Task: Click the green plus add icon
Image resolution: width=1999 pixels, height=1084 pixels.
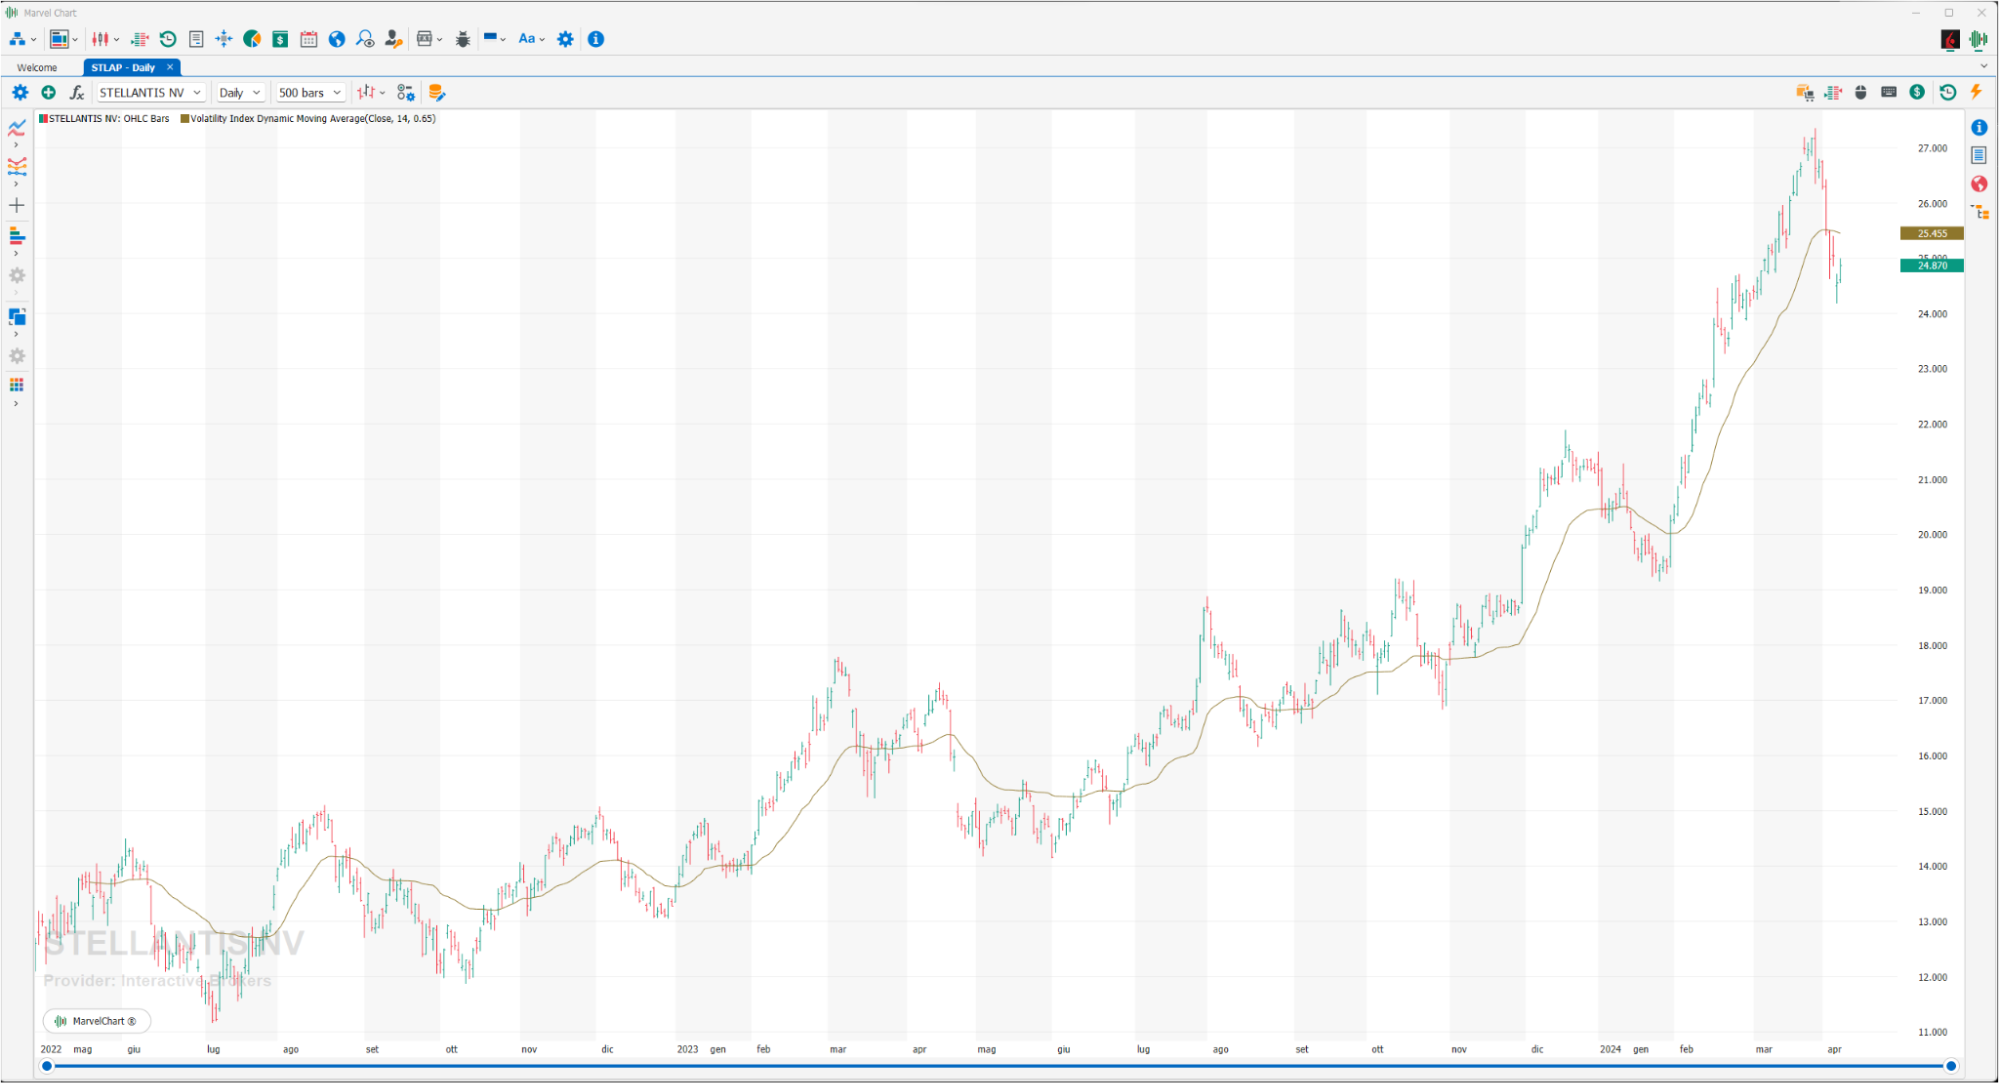Action: [48, 92]
